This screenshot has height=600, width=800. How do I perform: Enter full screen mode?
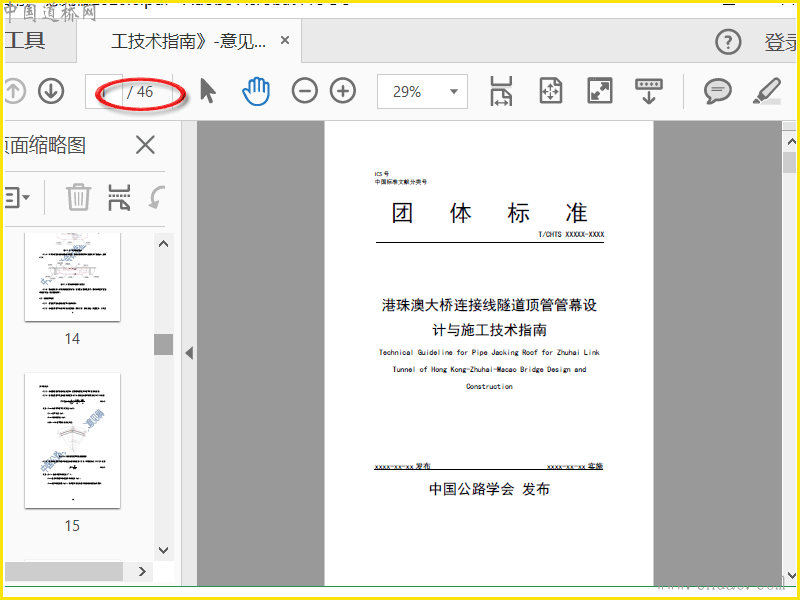coord(599,91)
